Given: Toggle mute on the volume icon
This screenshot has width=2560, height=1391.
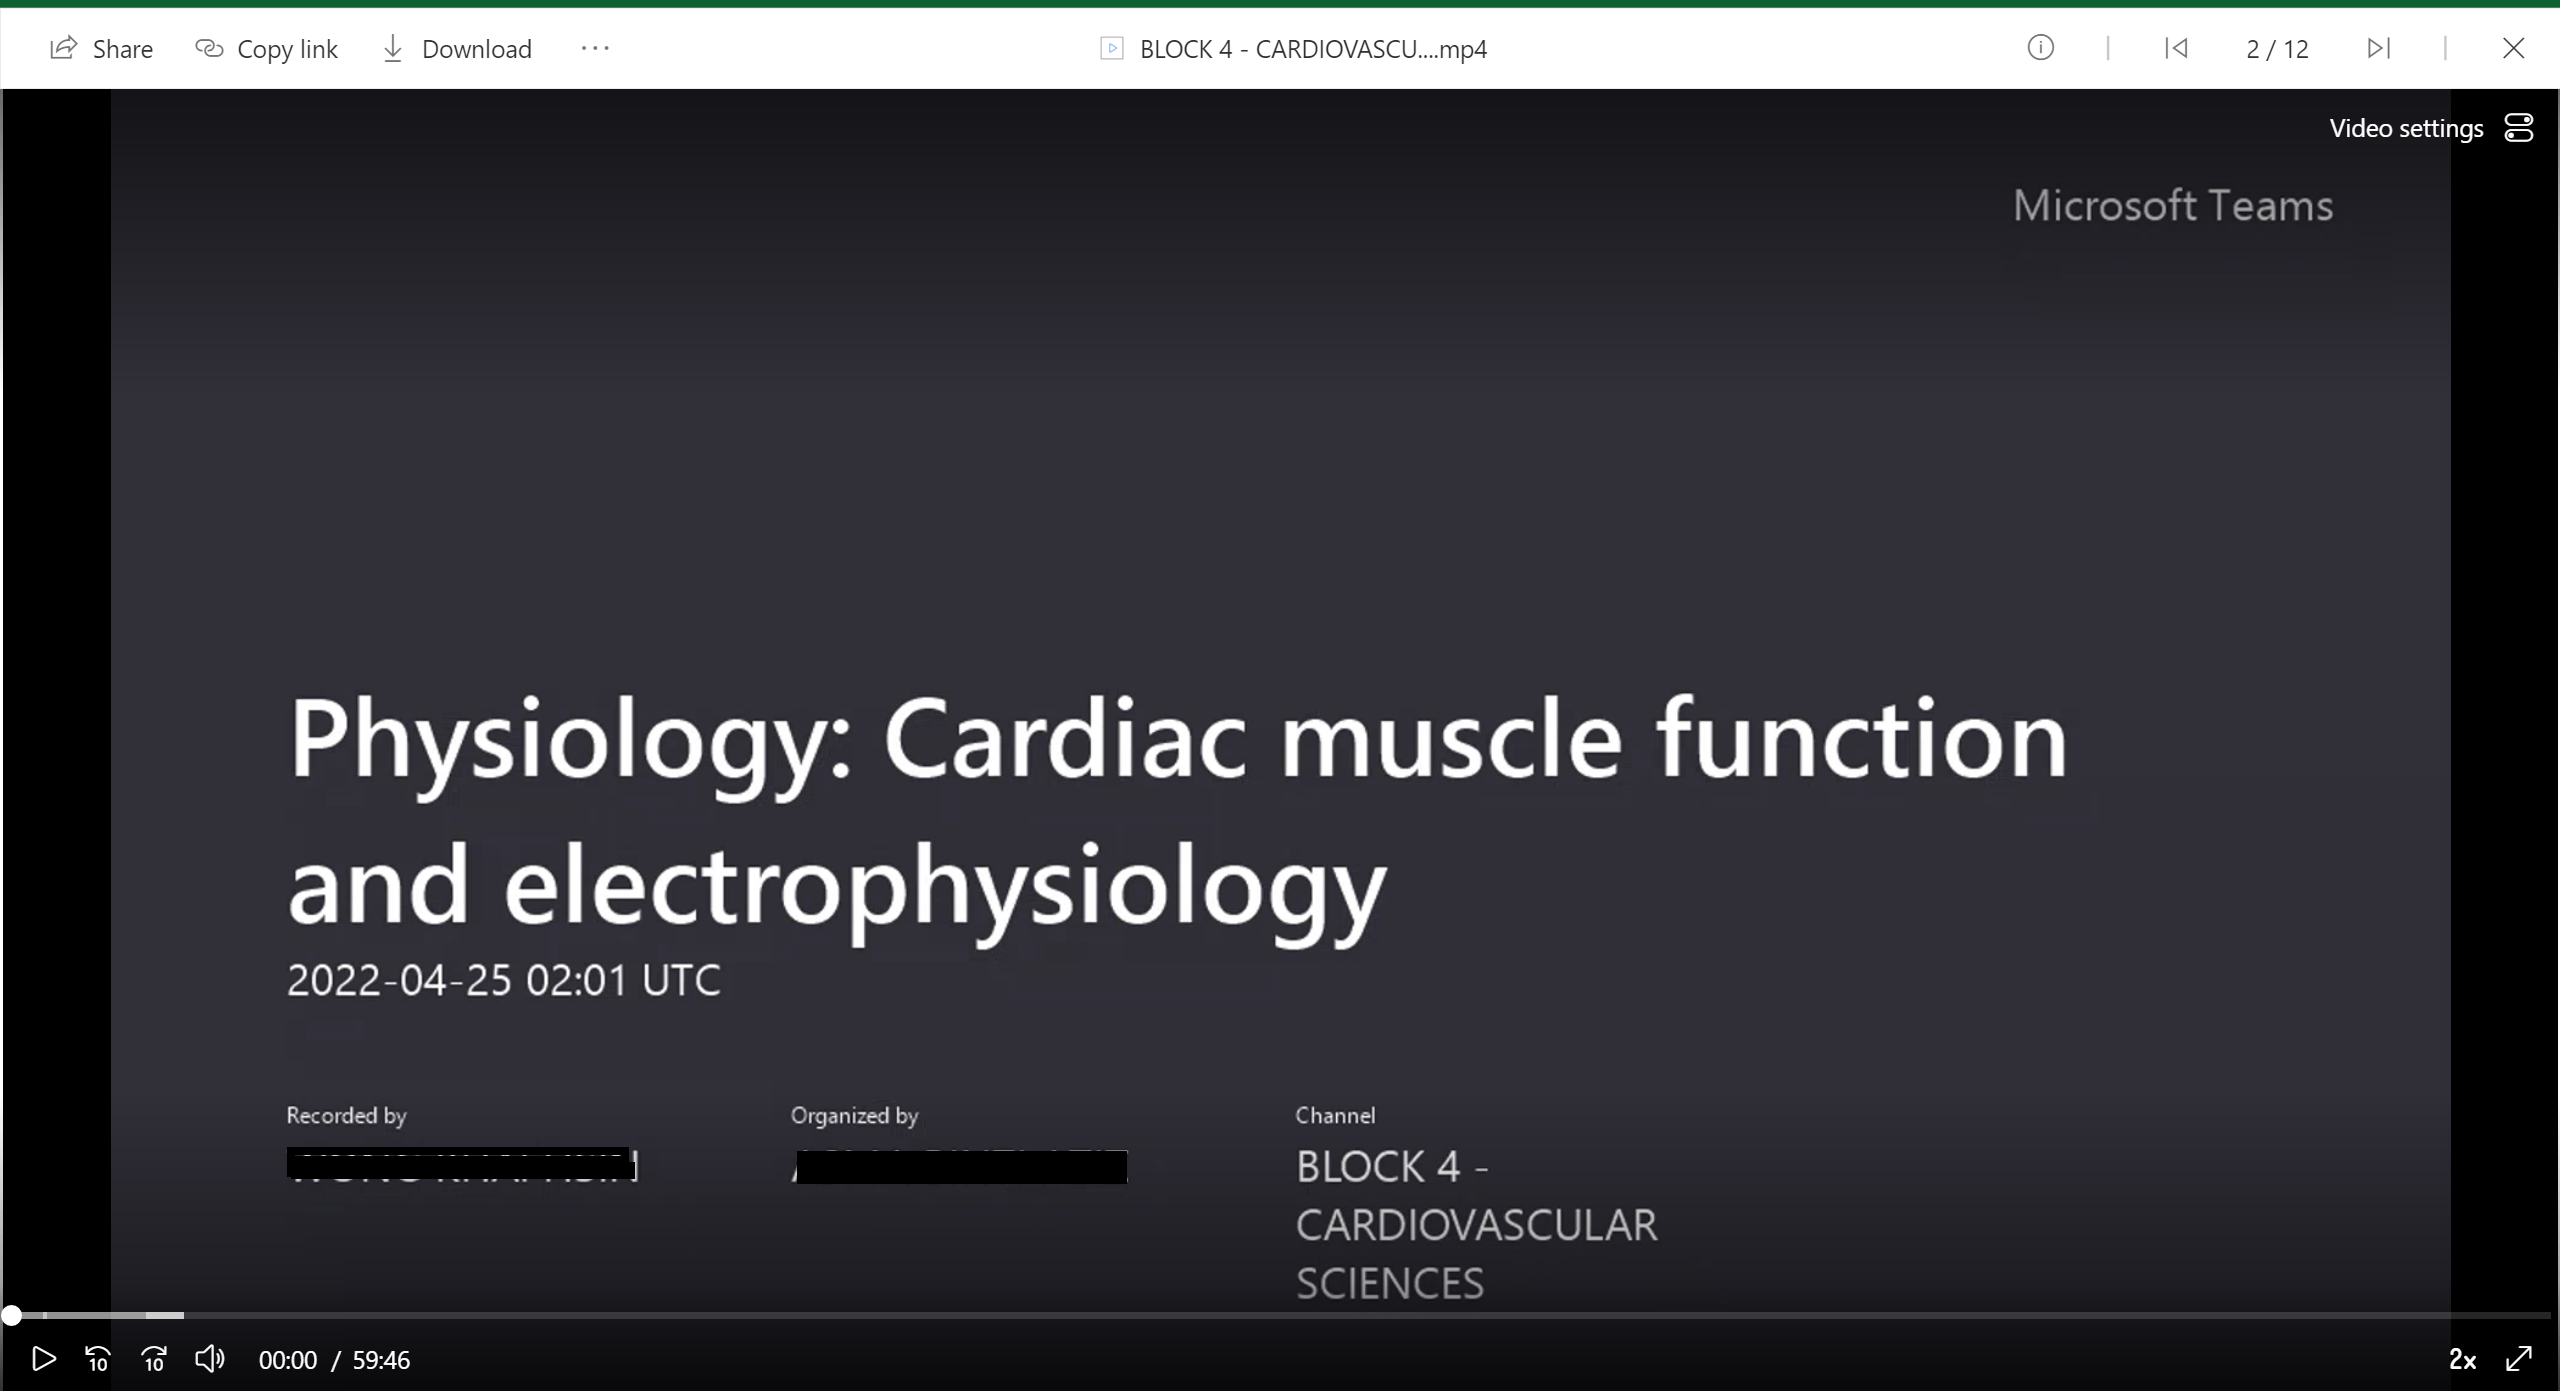Looking at the screenshot, I should (x=209, y=1360).
